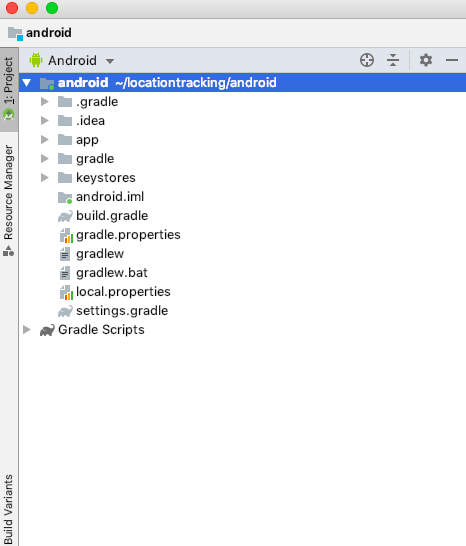466x546 pixels.
Task: Collapse the android root node arrow
Action: point(26,83)
